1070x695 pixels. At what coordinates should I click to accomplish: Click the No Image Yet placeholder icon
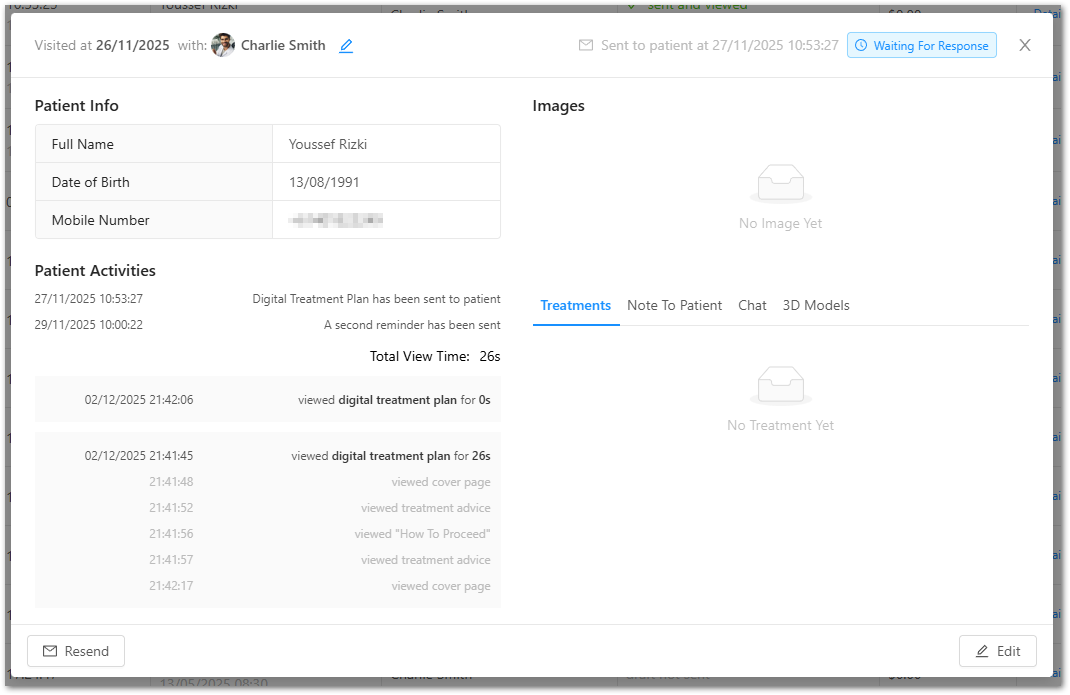click(x=780, y=184)
